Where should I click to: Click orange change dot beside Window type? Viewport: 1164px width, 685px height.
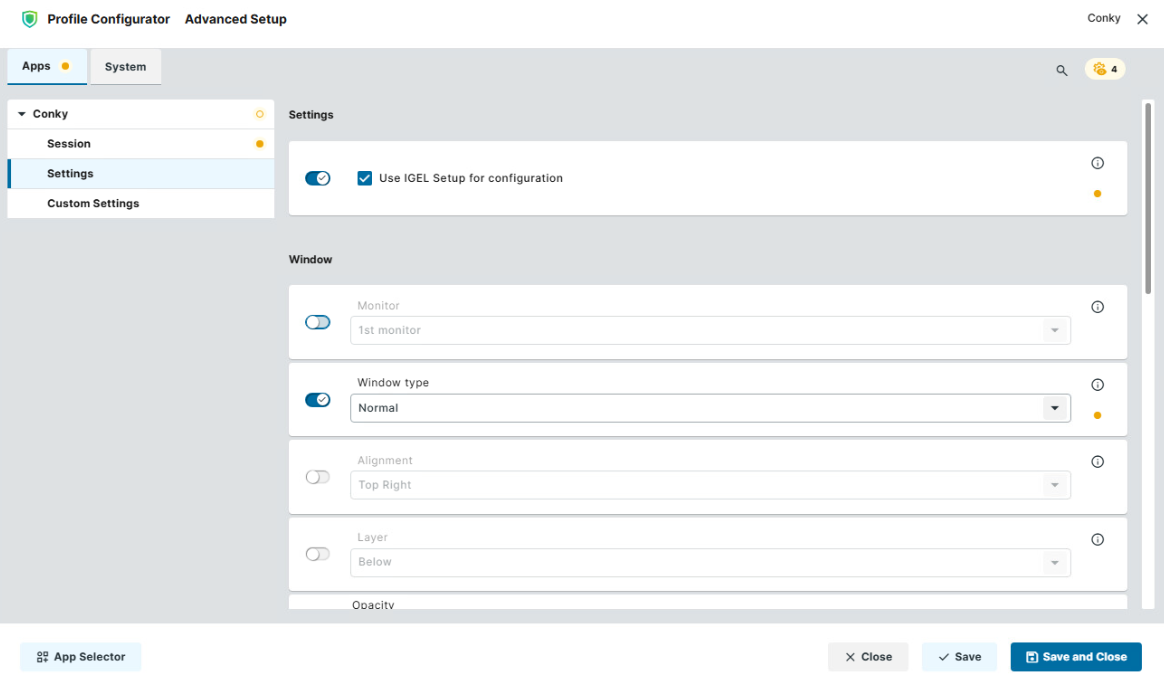[x=1097, y=416]
